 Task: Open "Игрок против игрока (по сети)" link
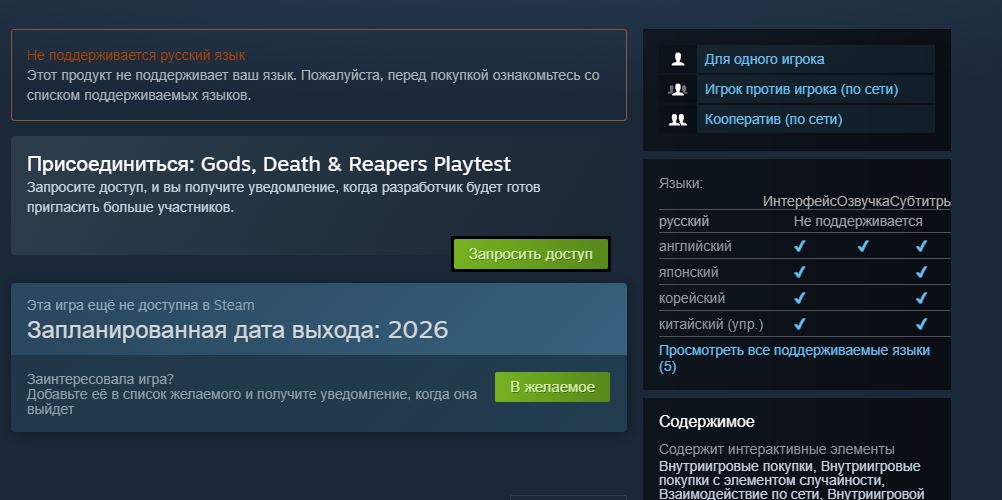tap(801, 89)
